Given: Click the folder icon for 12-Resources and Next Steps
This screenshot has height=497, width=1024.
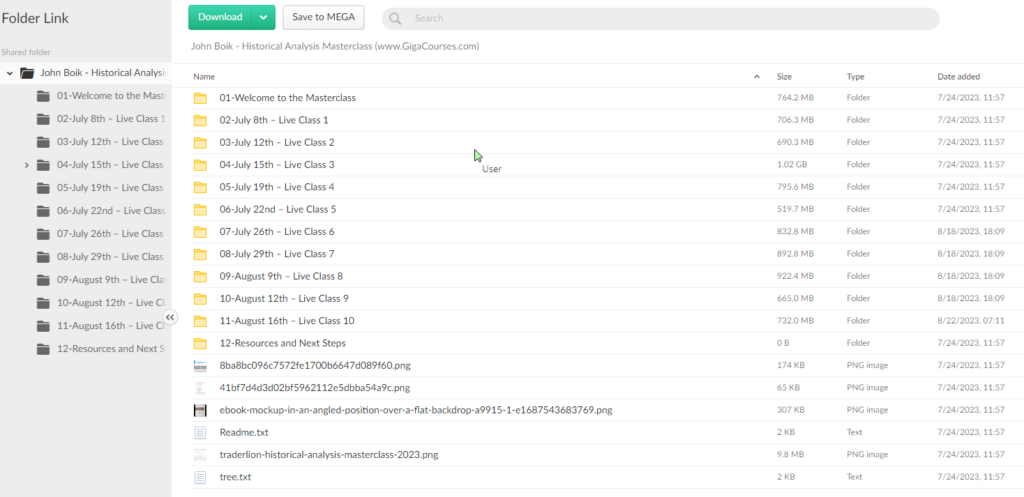Looking at the screenshot, I should pyautogui.click(x=200, y=343).
